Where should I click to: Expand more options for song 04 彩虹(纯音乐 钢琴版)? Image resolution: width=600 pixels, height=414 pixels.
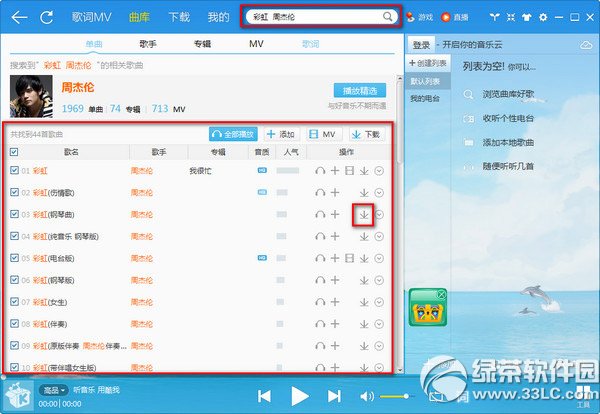coord(379,236)
